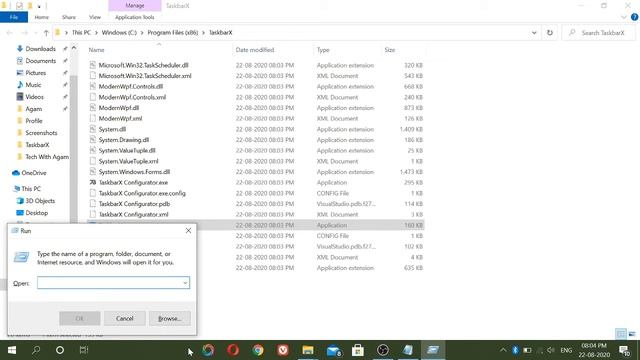
Task: Open Music in the navigation pane
Action: pyautogui.click(x=33, y=85)
